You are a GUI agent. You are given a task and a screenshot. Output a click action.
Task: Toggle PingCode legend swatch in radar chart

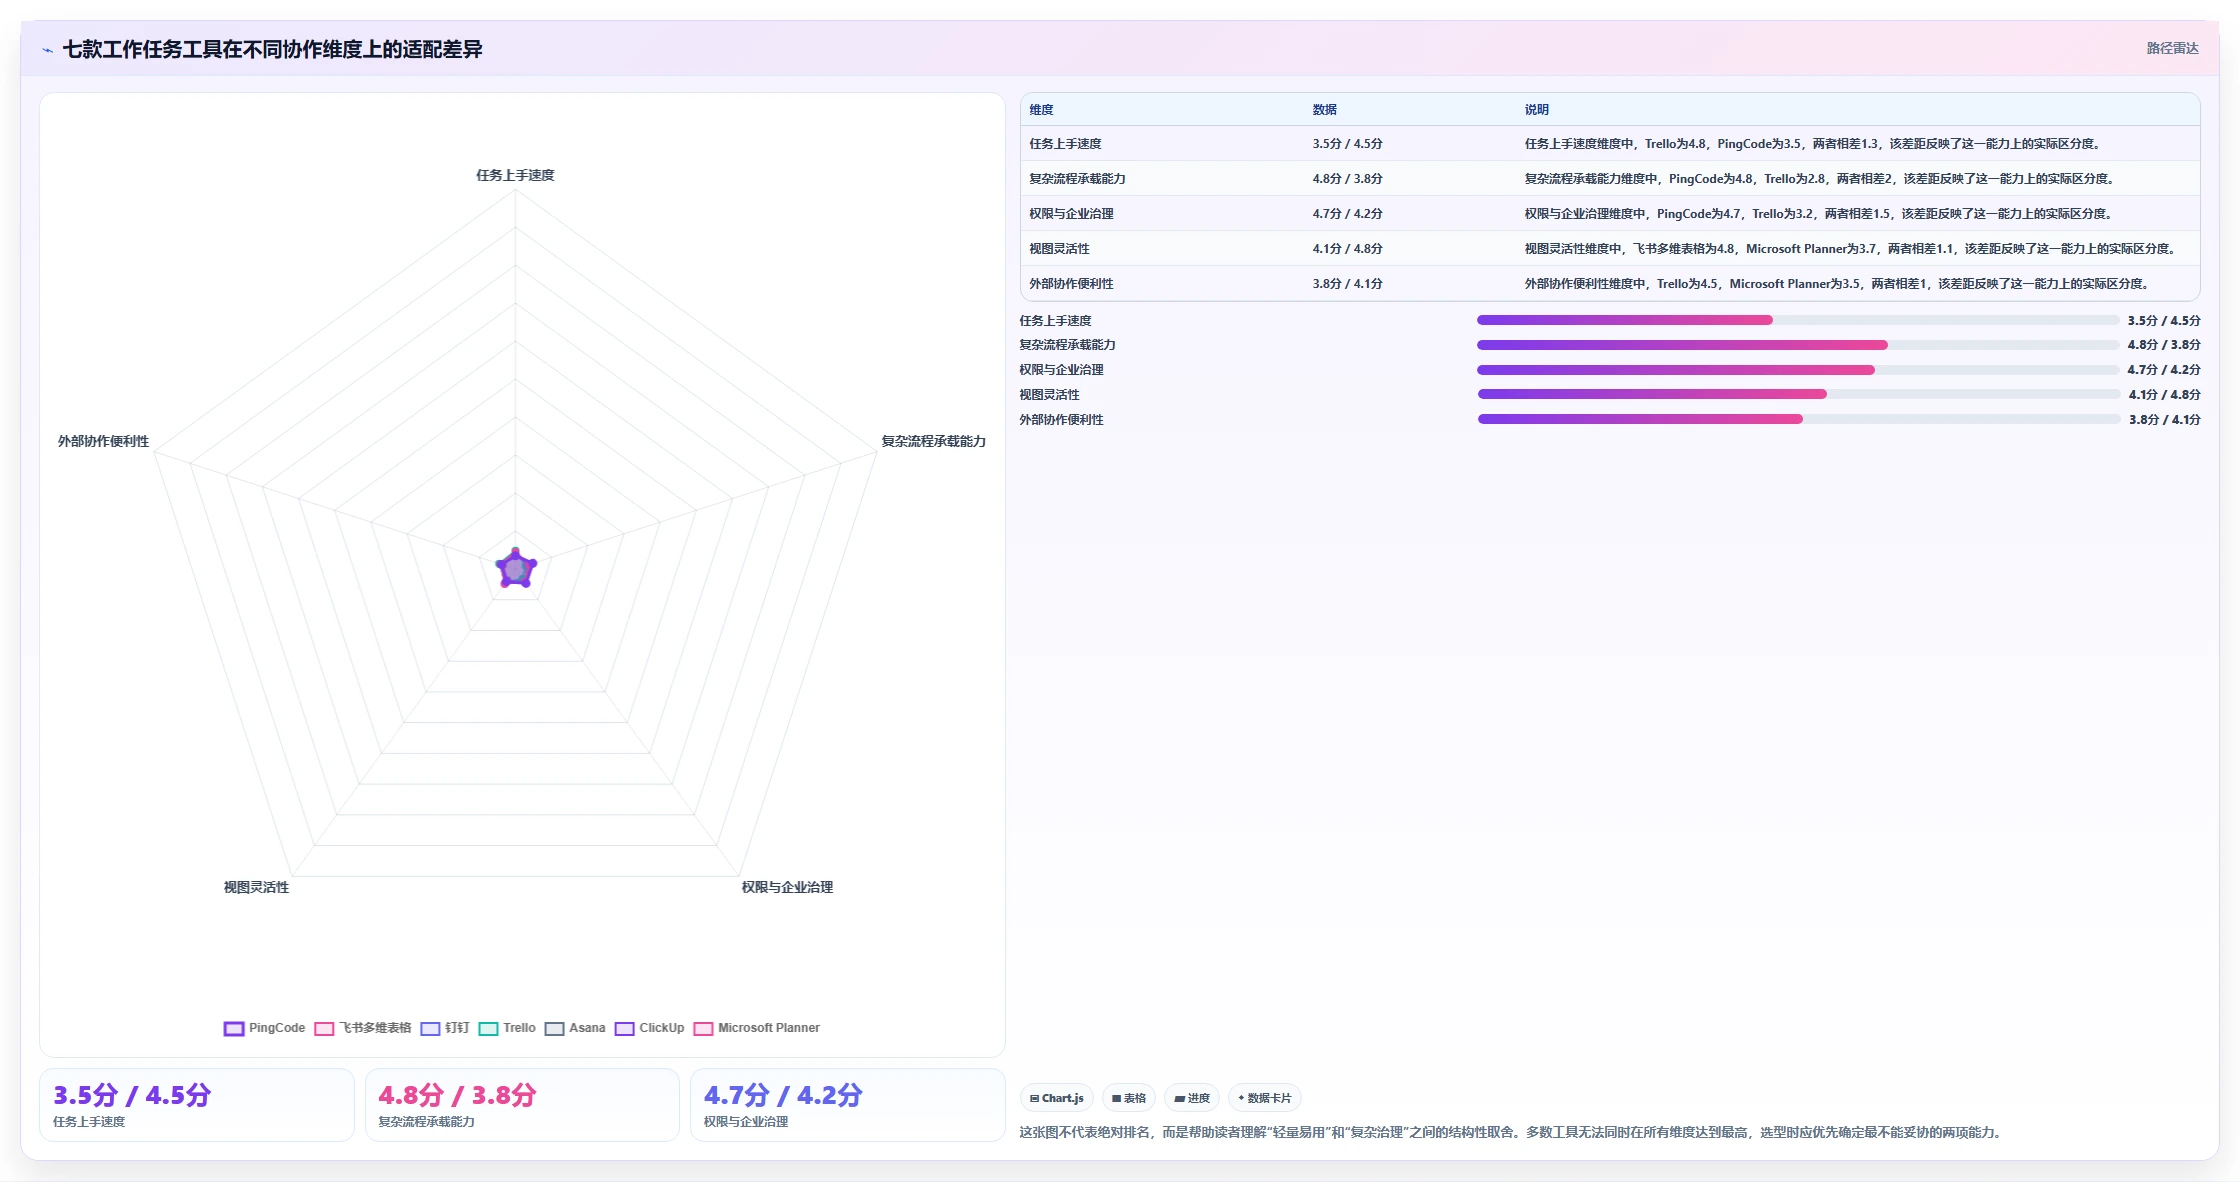[x=234, y=1028]
